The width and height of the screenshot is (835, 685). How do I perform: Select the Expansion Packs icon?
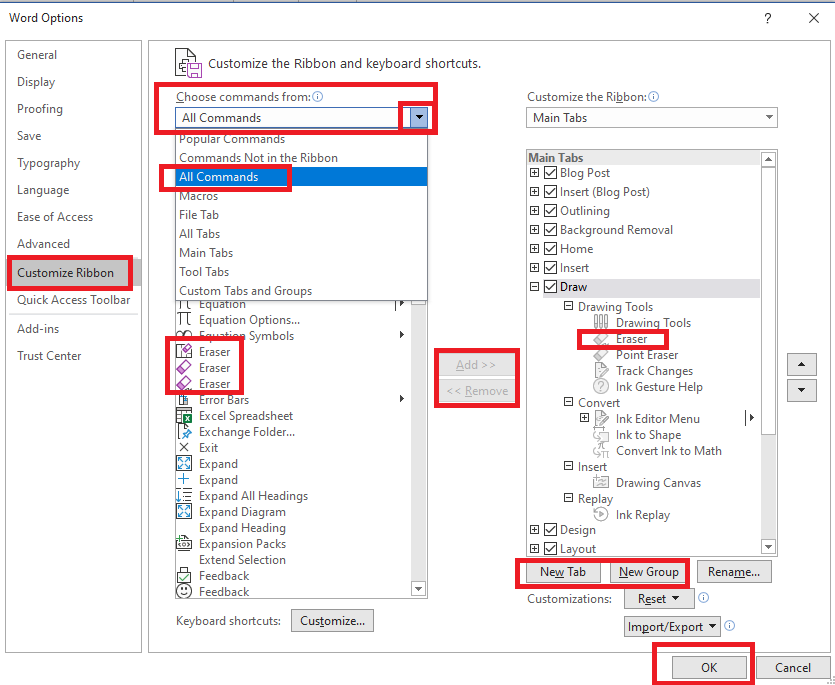click(x=184, y=543)
